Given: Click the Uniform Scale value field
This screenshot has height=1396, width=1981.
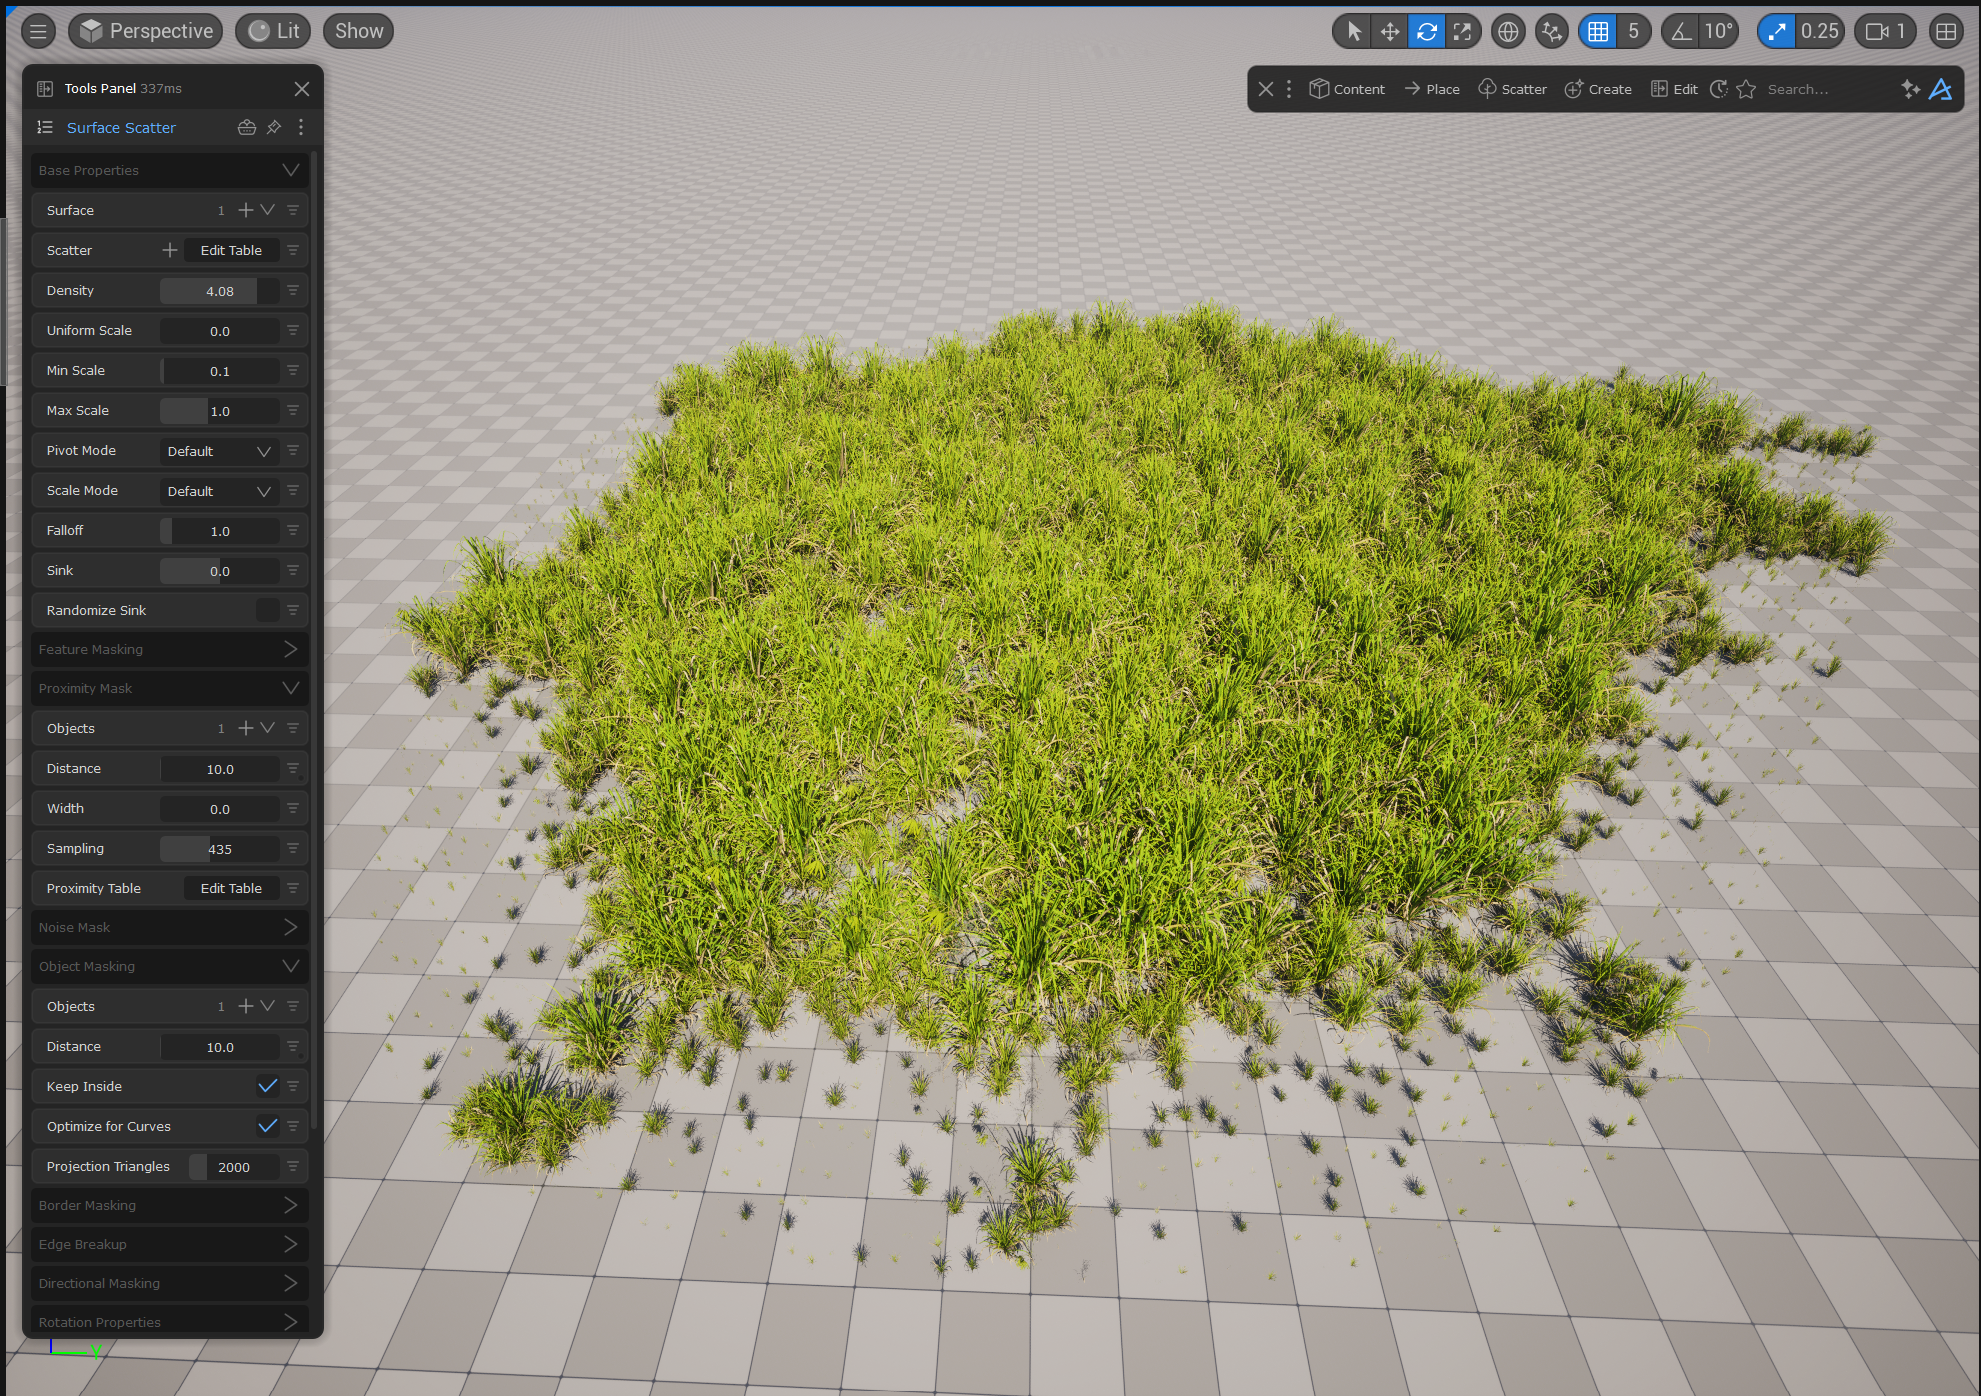Looking at the screenshot, I should click(x=220, y=331).
